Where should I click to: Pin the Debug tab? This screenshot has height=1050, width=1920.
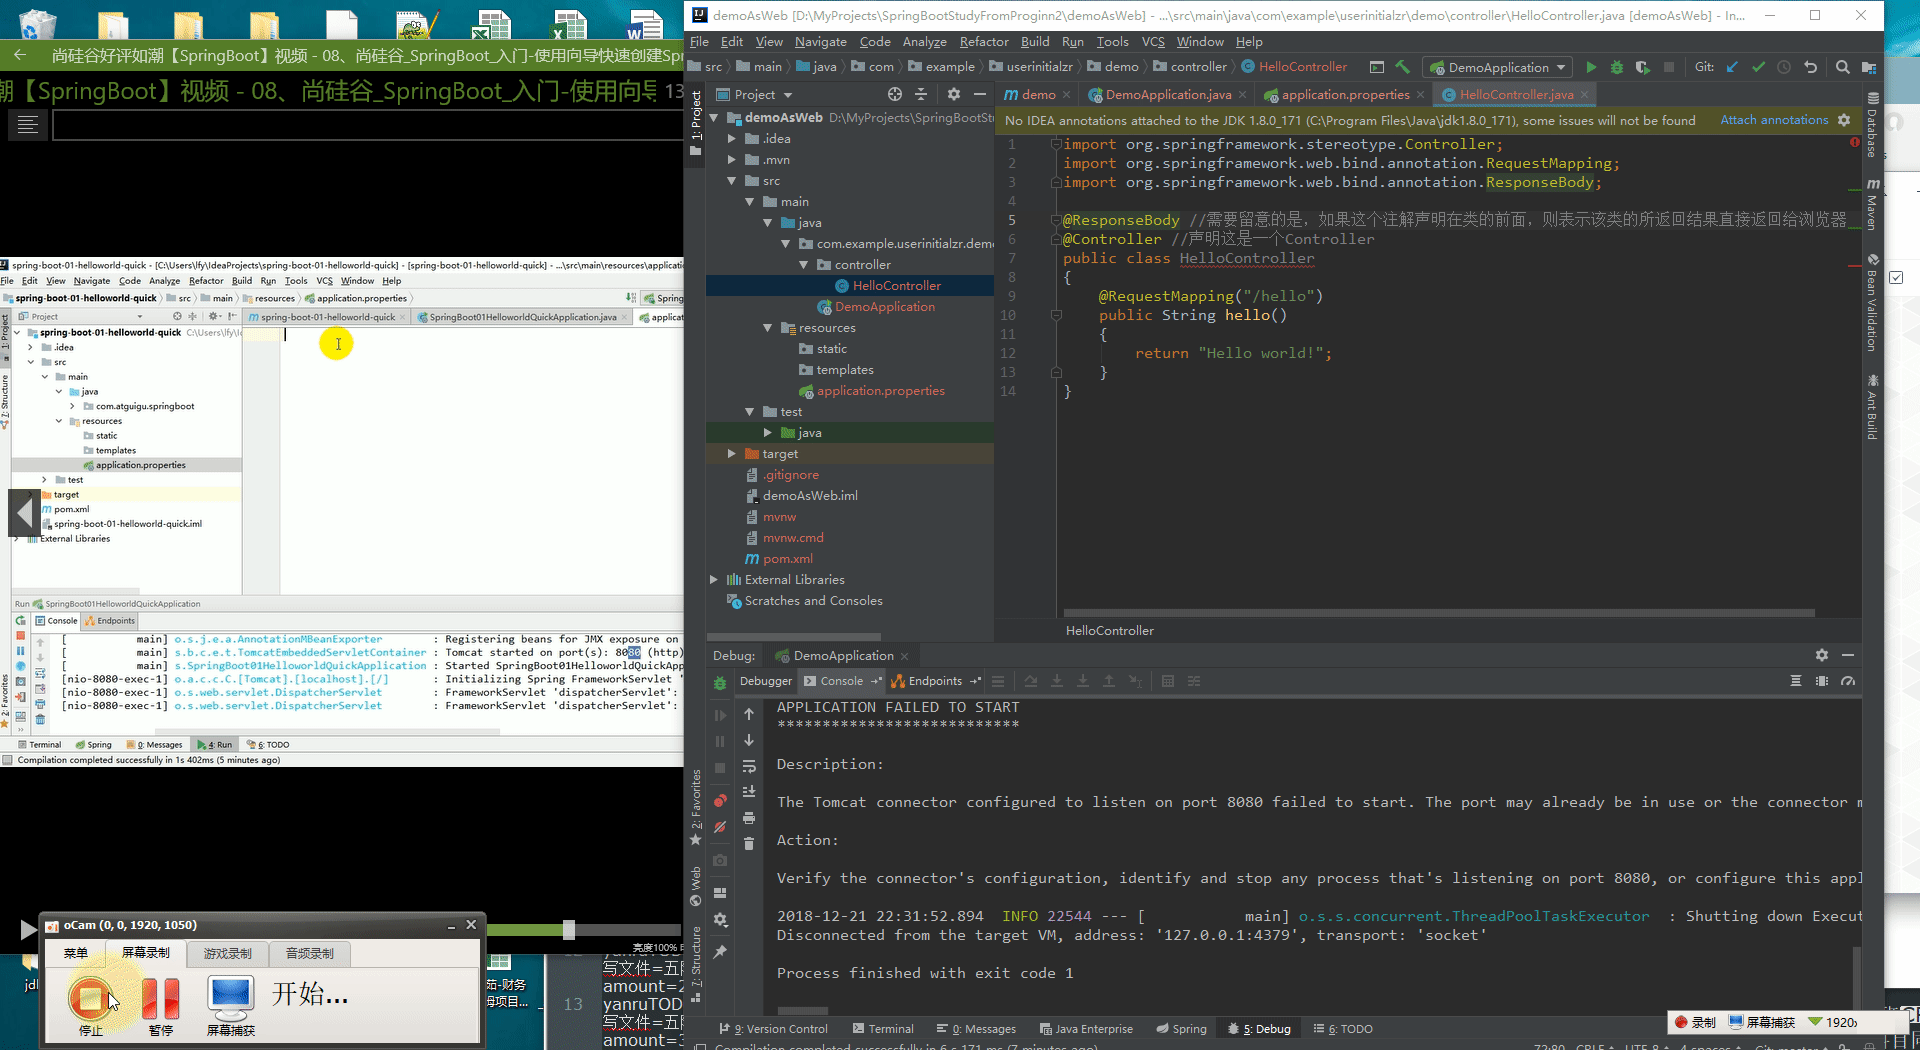click(720, 952)
